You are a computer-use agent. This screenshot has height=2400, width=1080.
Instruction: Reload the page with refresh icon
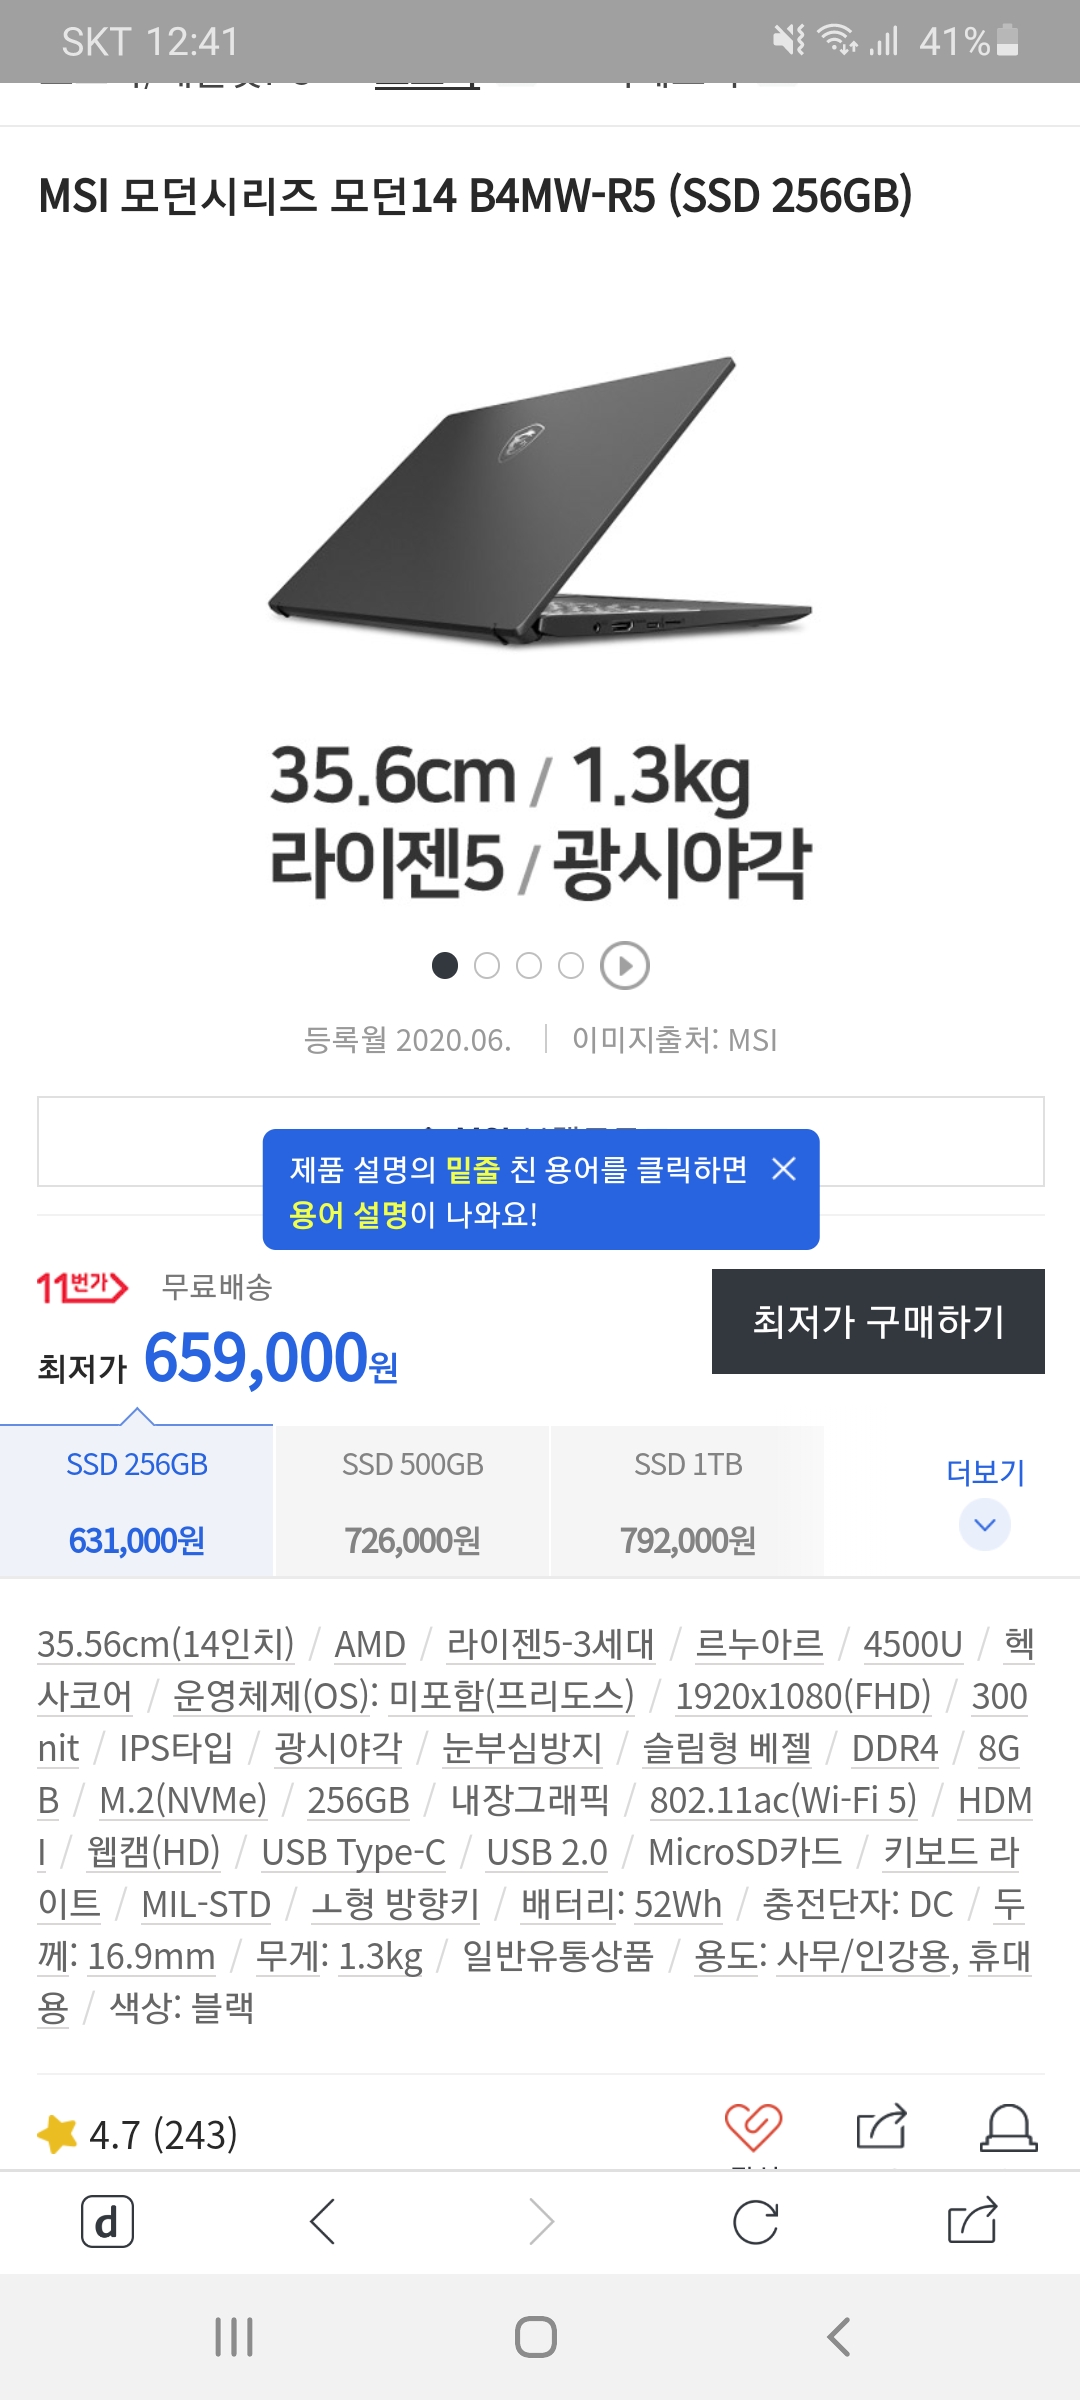pos(755,2222)
